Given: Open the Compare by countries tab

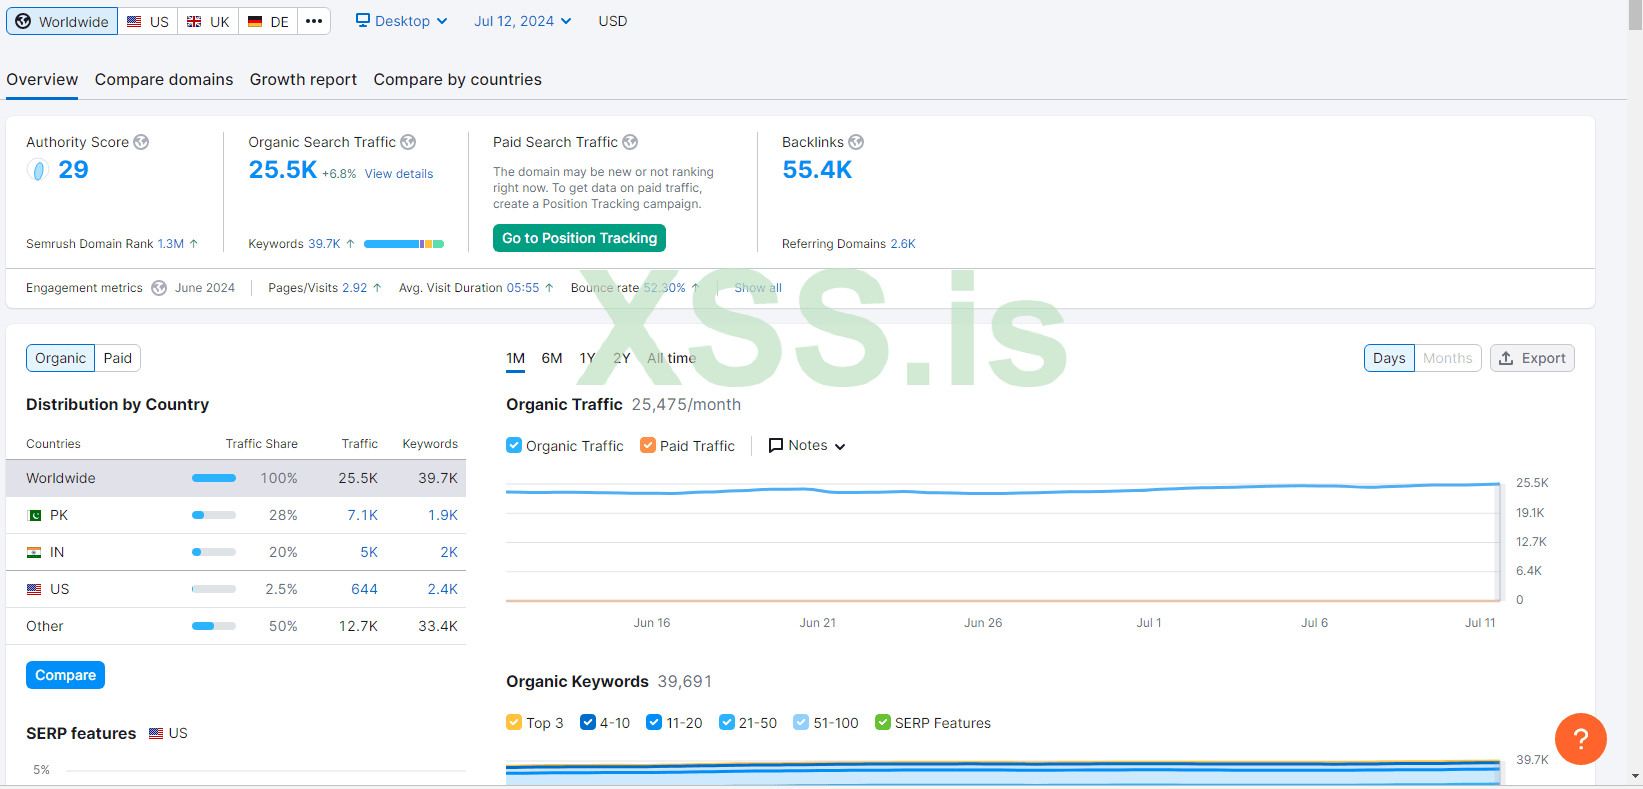Looking at the screenshot, I should tap(458, 80).
